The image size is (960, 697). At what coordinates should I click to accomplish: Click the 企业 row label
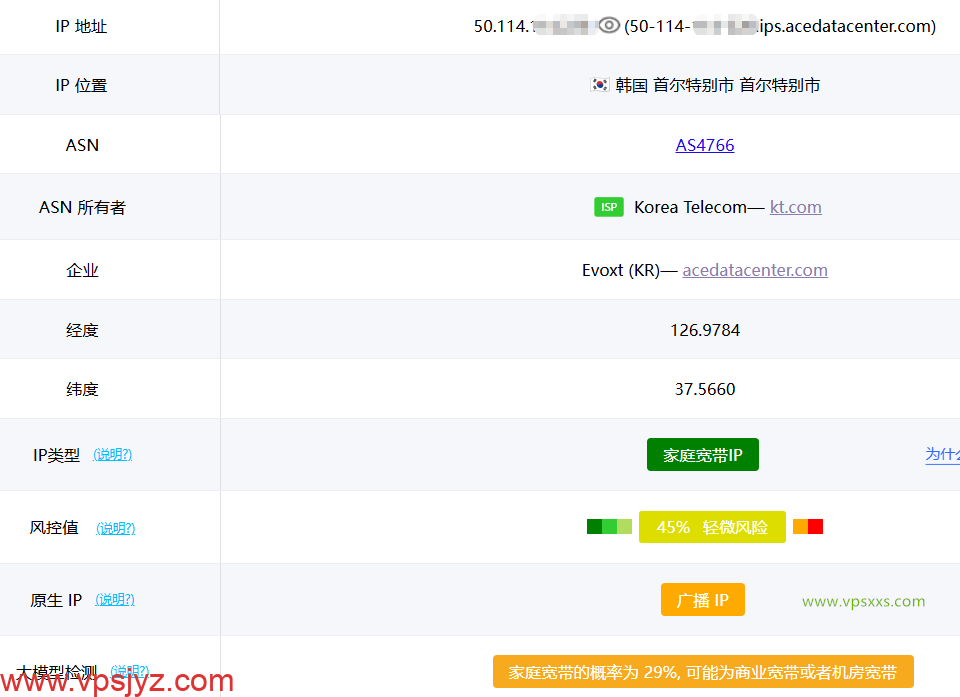[x=82, y=270]
